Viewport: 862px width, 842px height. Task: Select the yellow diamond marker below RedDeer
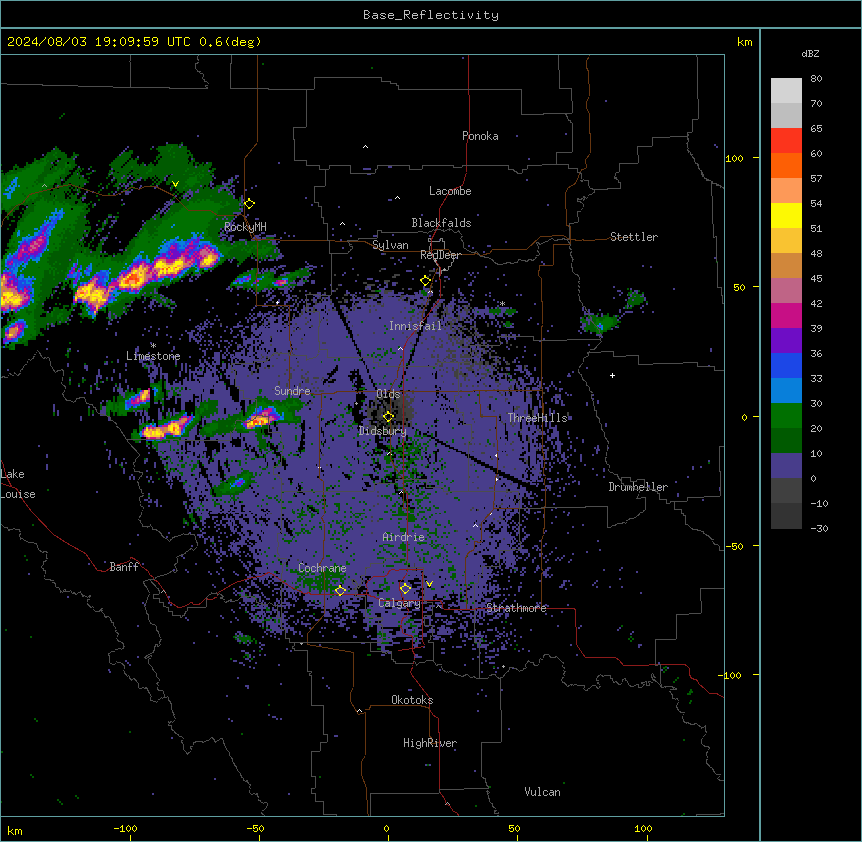(426, 281)
